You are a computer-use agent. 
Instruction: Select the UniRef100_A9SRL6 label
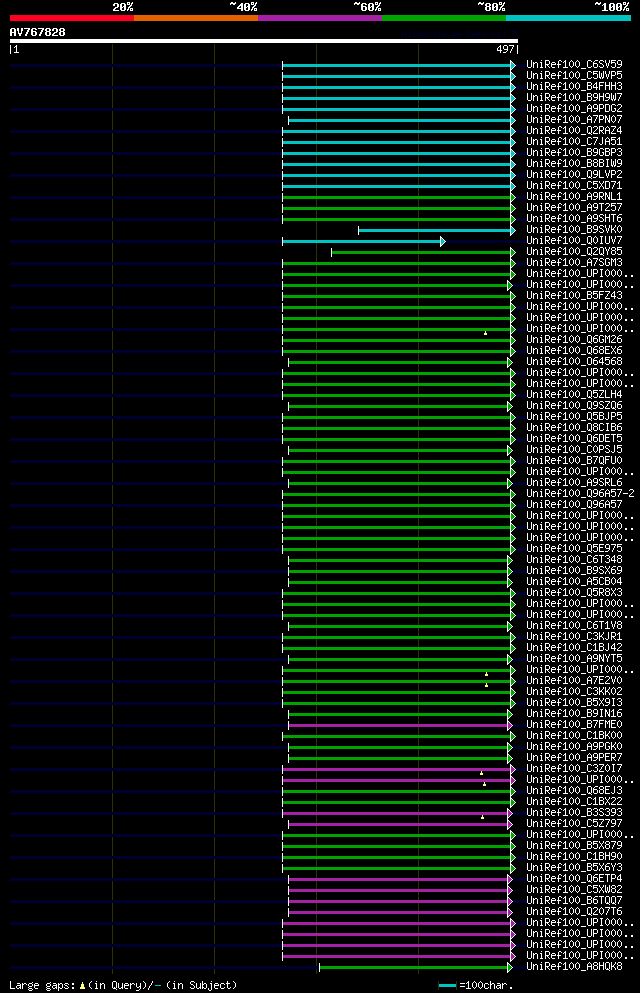574,483
